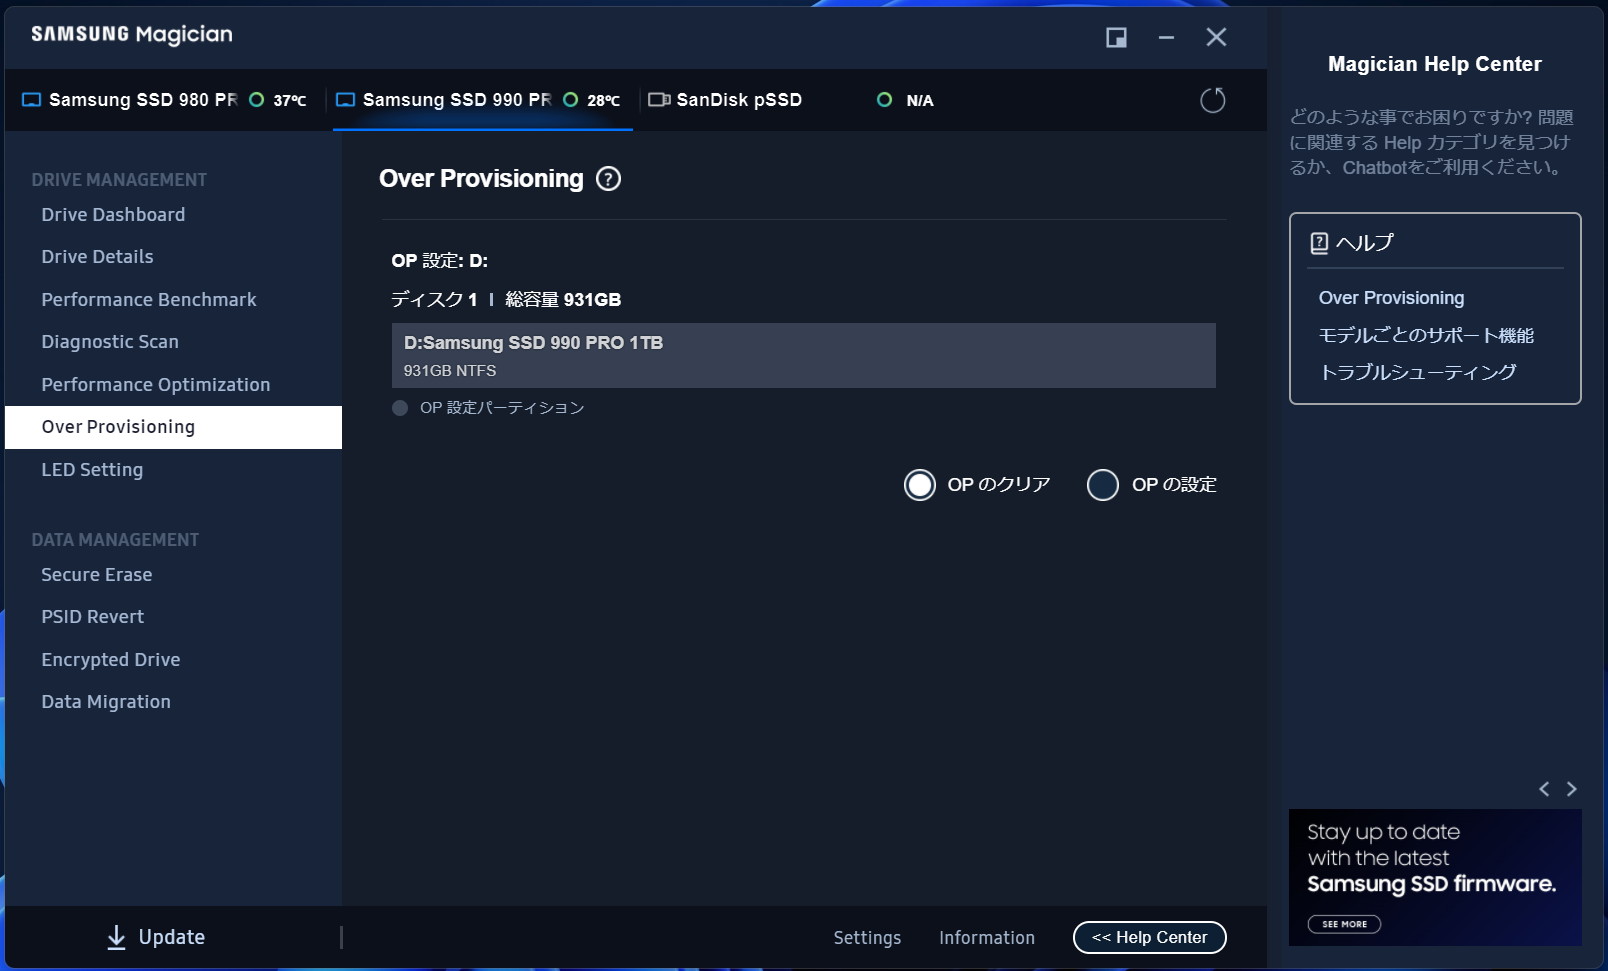Open Data Migration page
This screenshot has height=971, width=1608.
coord(106,702)
